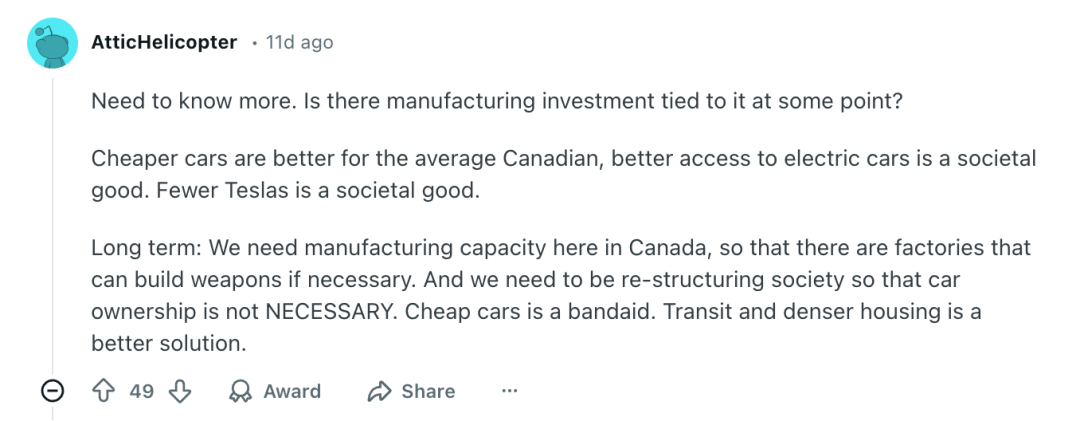
Task: Downvote the AtticHelicopter comment
Action: point(180,391)
